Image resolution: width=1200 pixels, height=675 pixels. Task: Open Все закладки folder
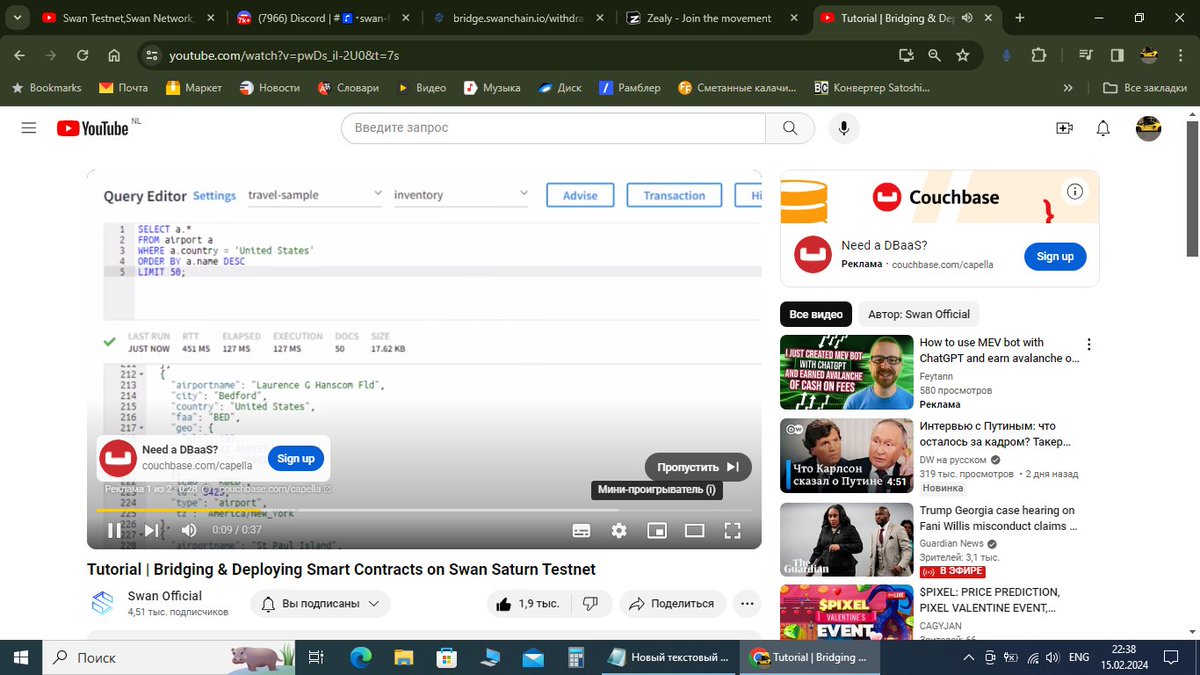pos(1145,88)
